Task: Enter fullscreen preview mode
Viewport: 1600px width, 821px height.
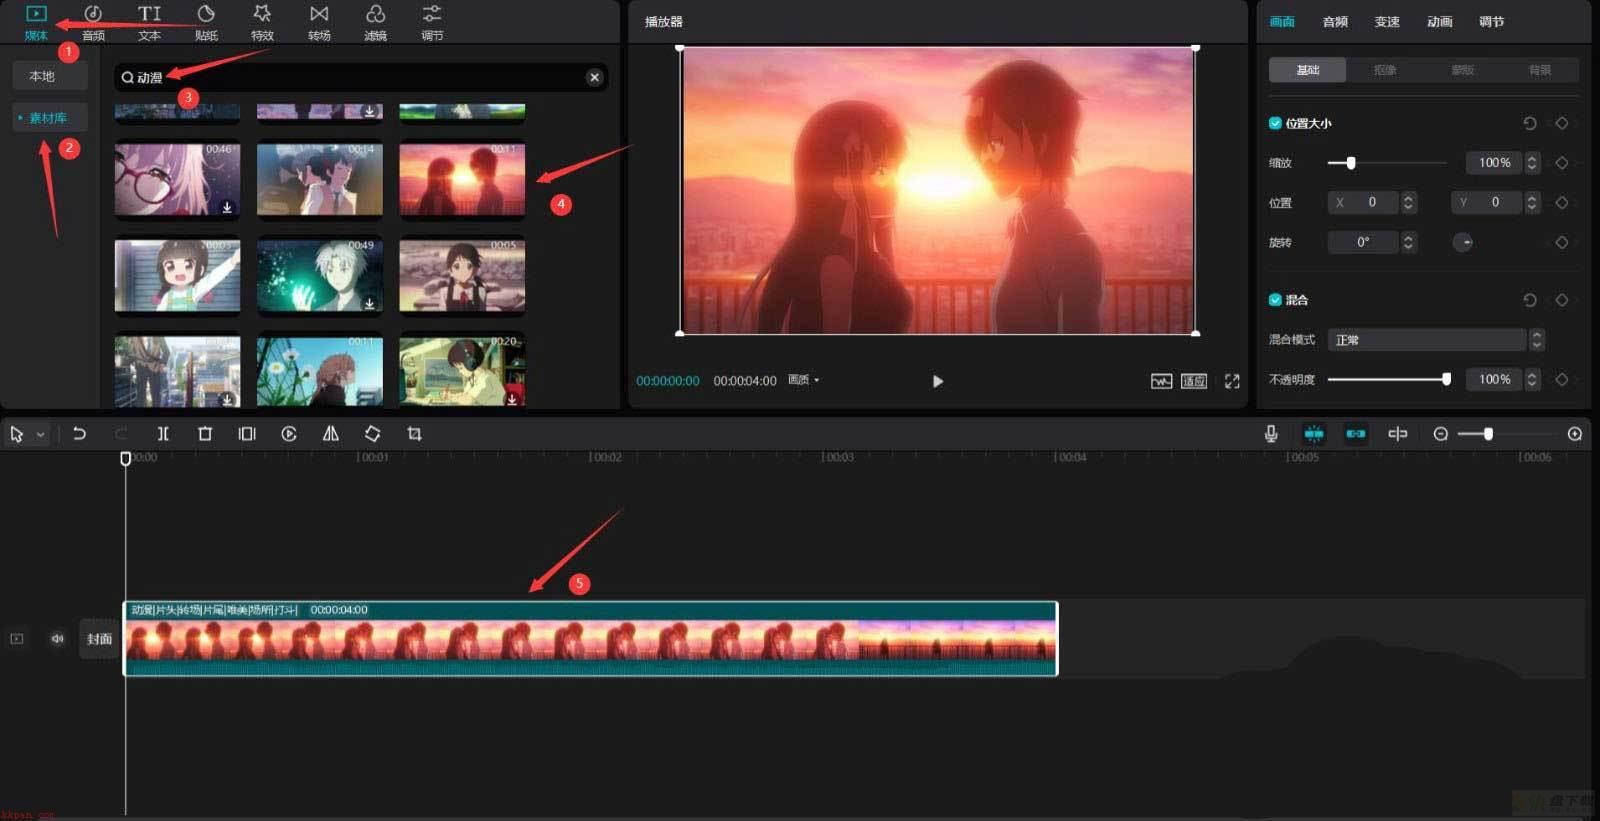Action: click(x=1232, y=381)
